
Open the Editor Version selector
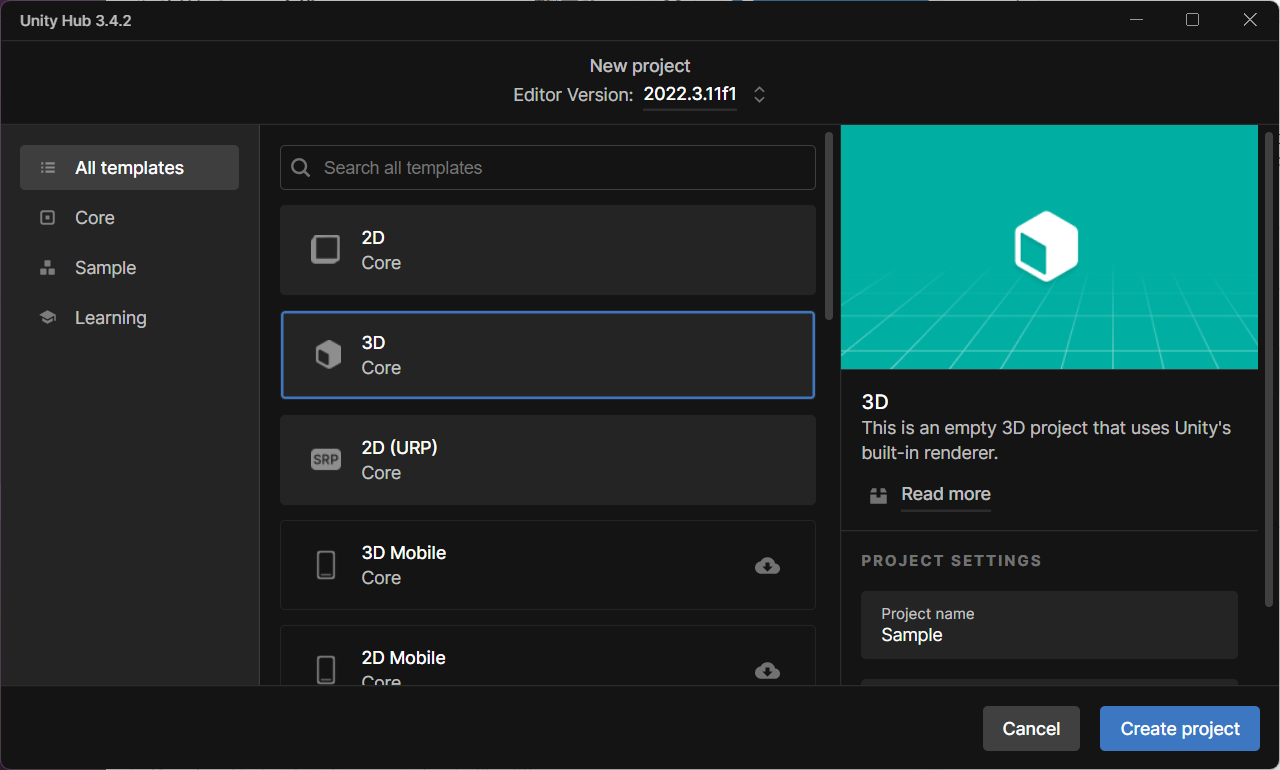690,94
